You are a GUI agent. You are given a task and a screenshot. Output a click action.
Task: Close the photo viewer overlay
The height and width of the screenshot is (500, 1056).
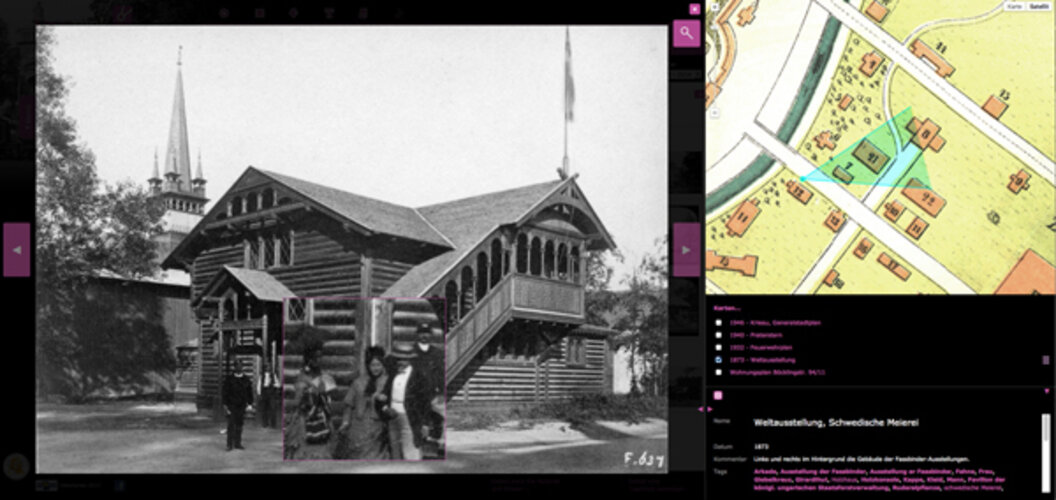(694, 9)
